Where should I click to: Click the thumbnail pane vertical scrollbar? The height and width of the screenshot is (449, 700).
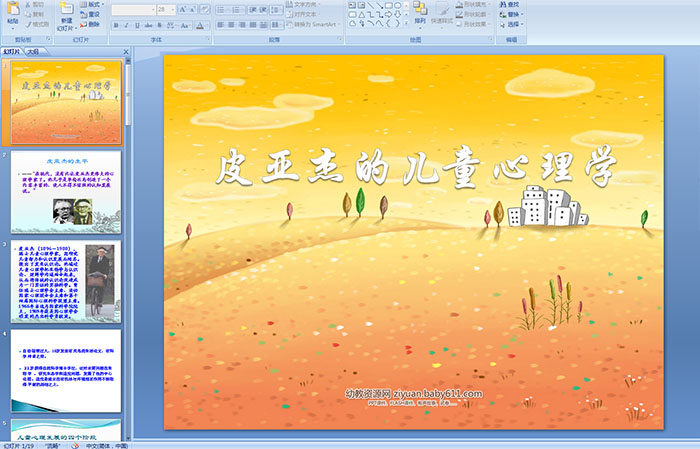[129, 250]
